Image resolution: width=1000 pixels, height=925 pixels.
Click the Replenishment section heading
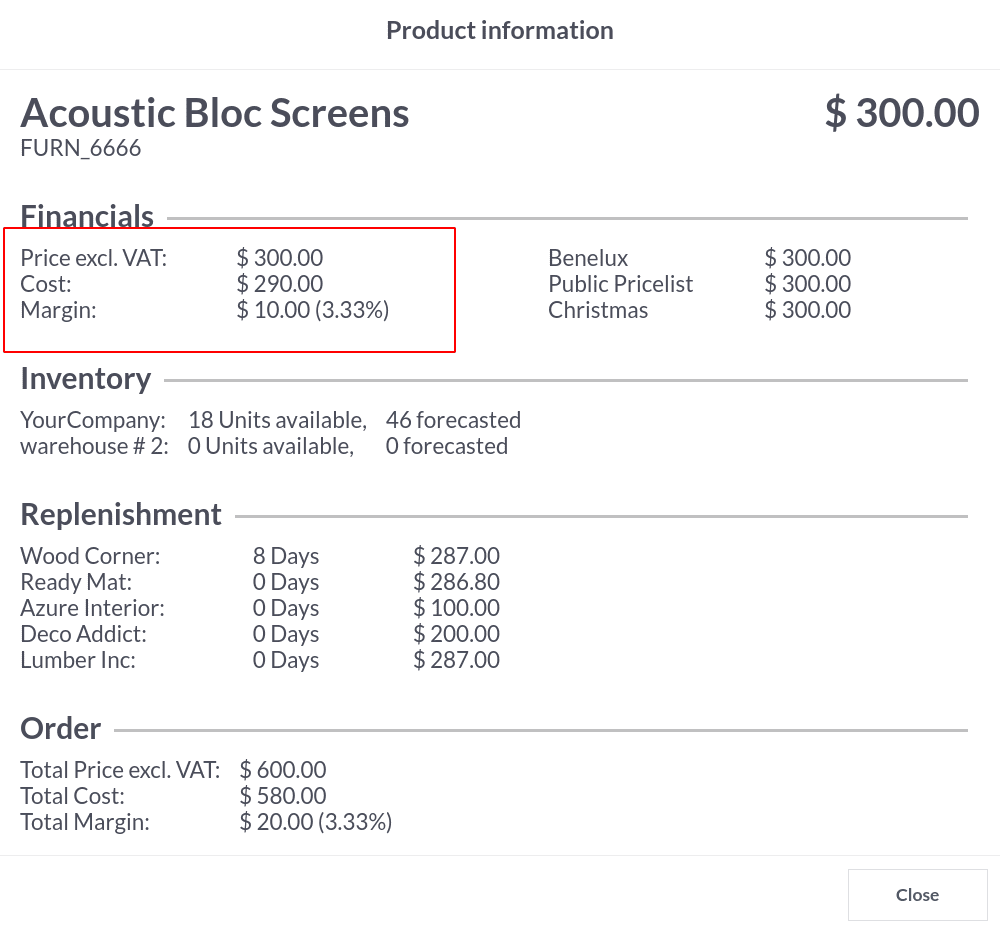121,515
